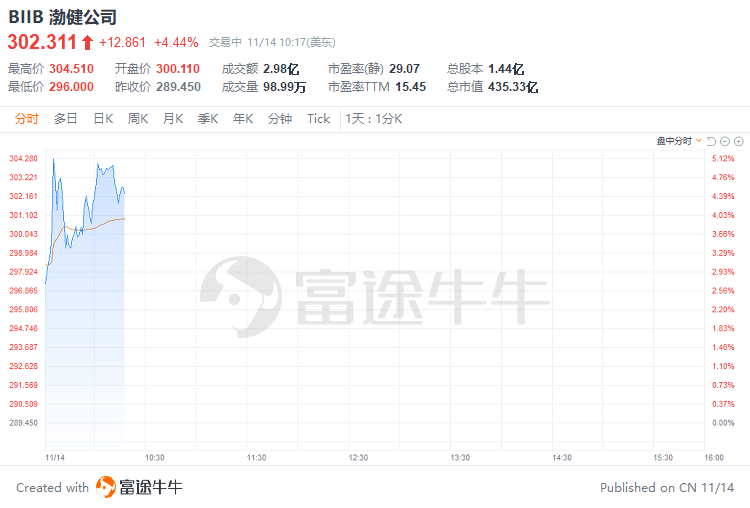Viewport: 750px width, 508px height.
Task: Click the trading status 交易中 timestamp
Action: pos(272,43)
